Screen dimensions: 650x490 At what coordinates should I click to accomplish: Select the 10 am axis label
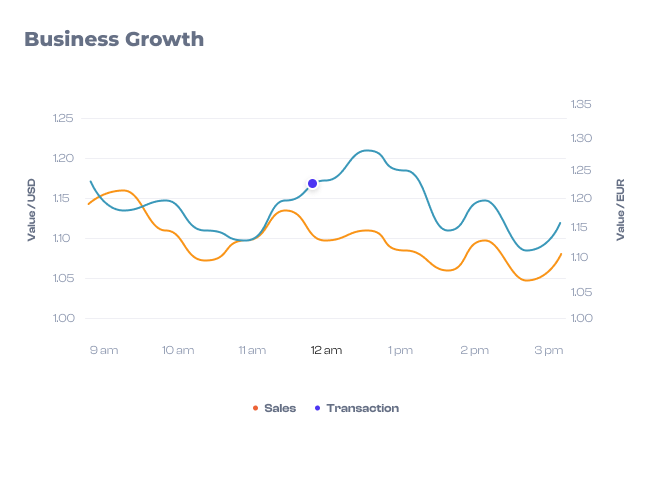click(178, 350)
